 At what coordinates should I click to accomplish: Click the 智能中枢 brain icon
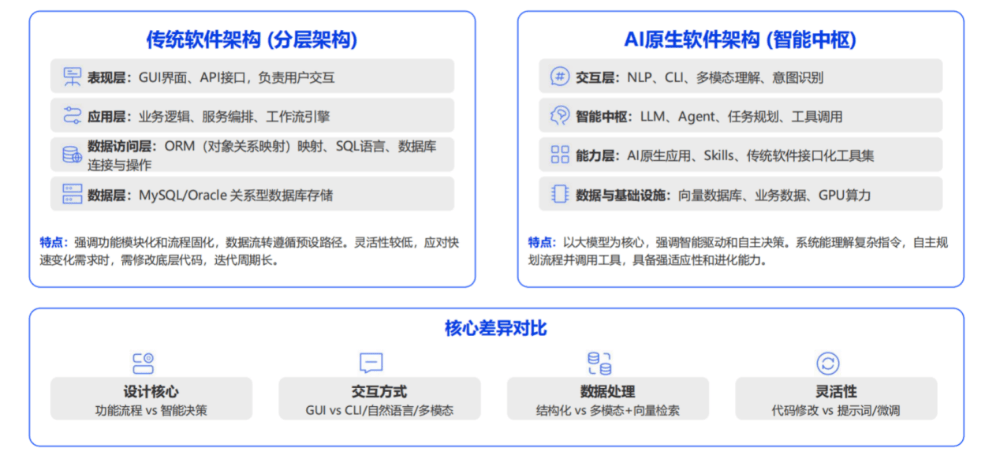point(559,116)
